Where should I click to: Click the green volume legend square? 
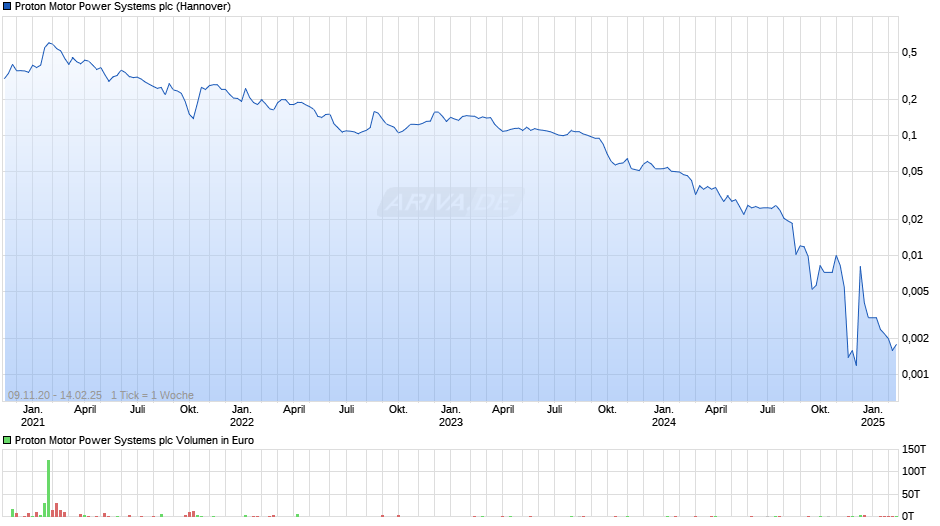click(x=7, y=440)
